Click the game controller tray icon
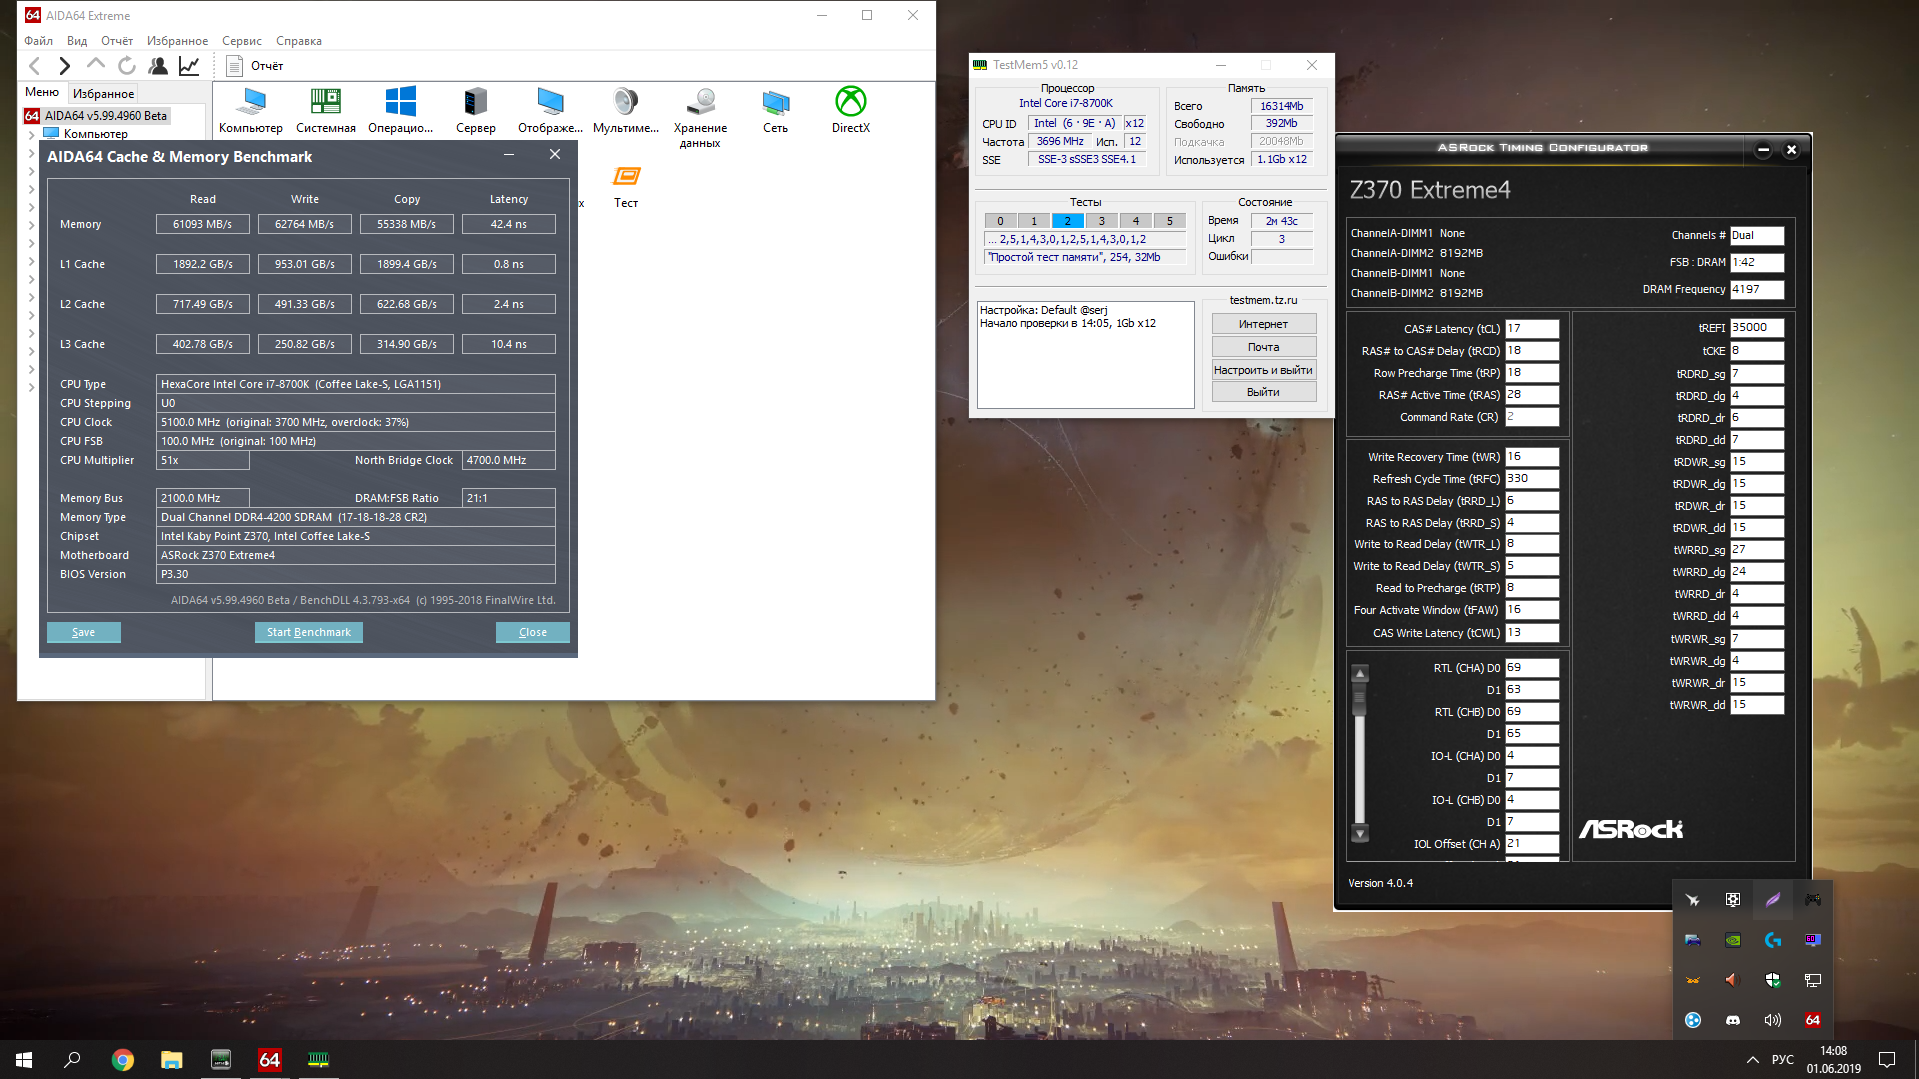The image size is (1919, 1079). 1813,900
